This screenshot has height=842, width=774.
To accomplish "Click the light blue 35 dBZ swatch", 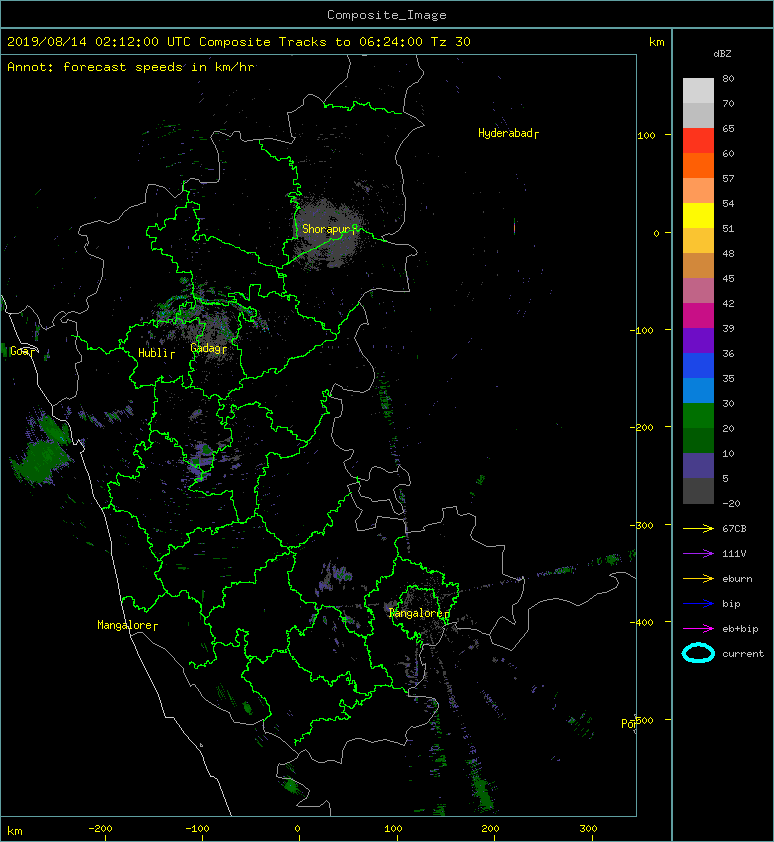I will 698,390.
